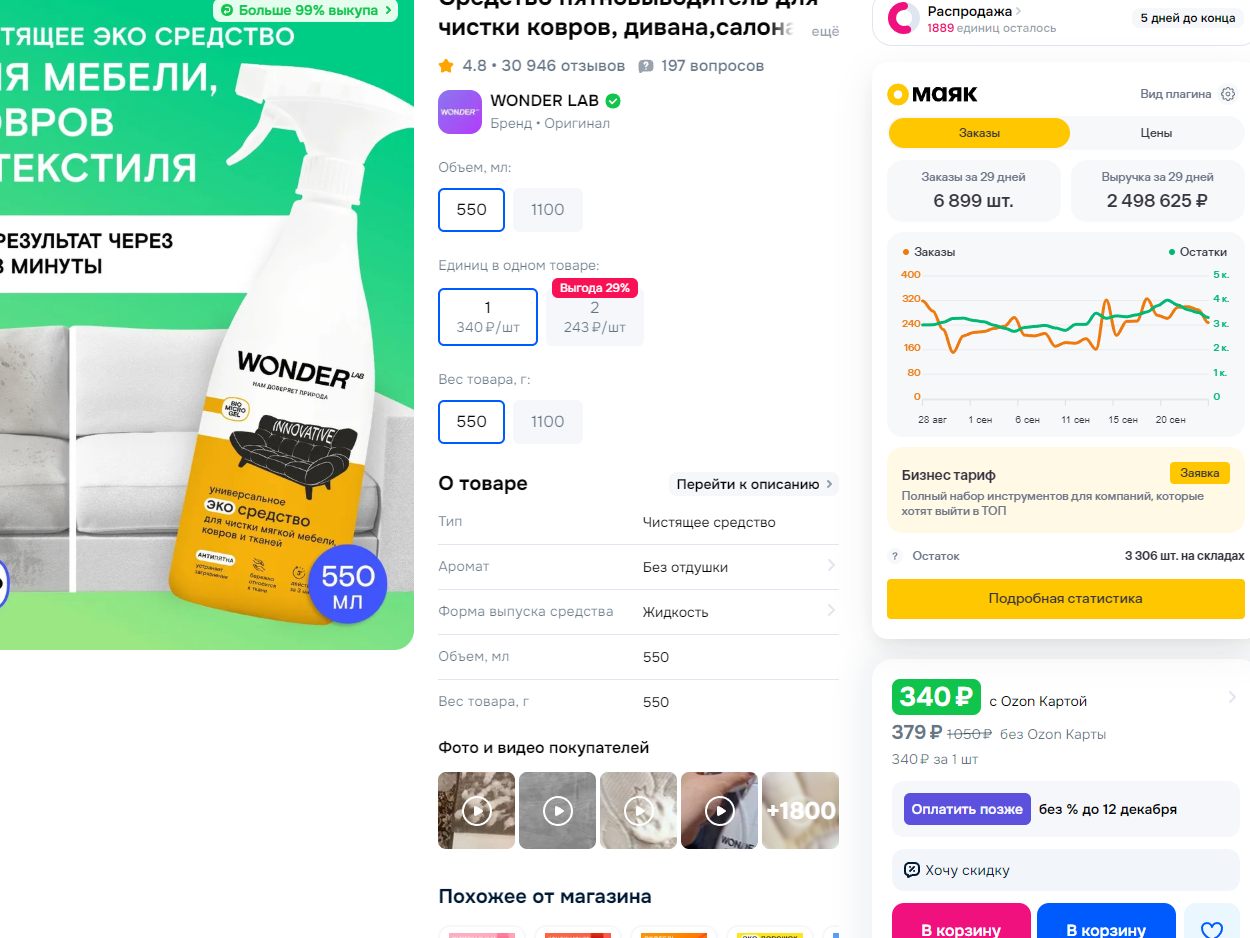The image size is (1250, 938).
Task: Select 2 units per item option
Action: pyautogui.click(x=595, y=317)
